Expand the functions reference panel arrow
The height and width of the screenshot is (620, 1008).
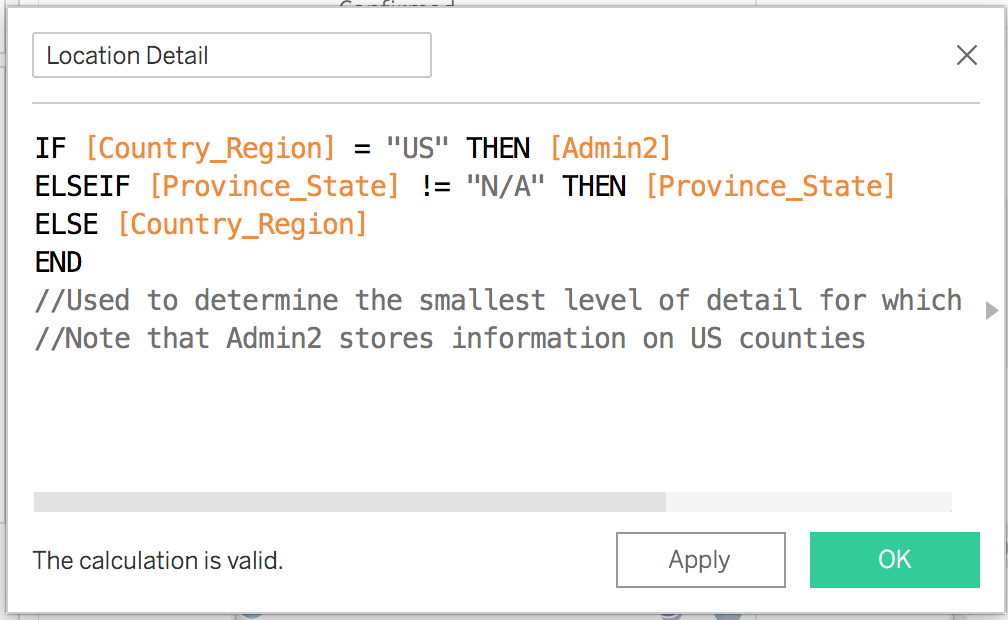pyautogui.click(x=991, y=310)
